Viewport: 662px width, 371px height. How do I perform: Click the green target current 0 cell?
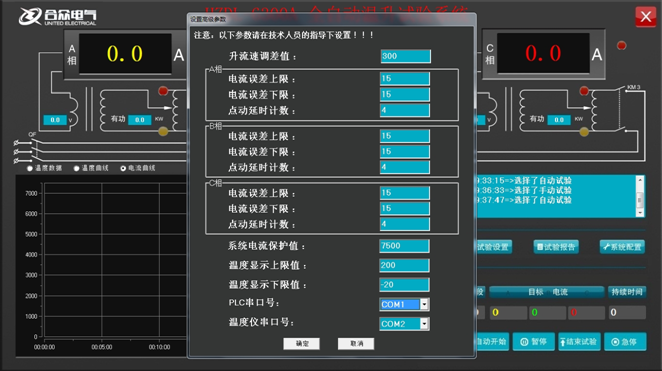[547, 313]
